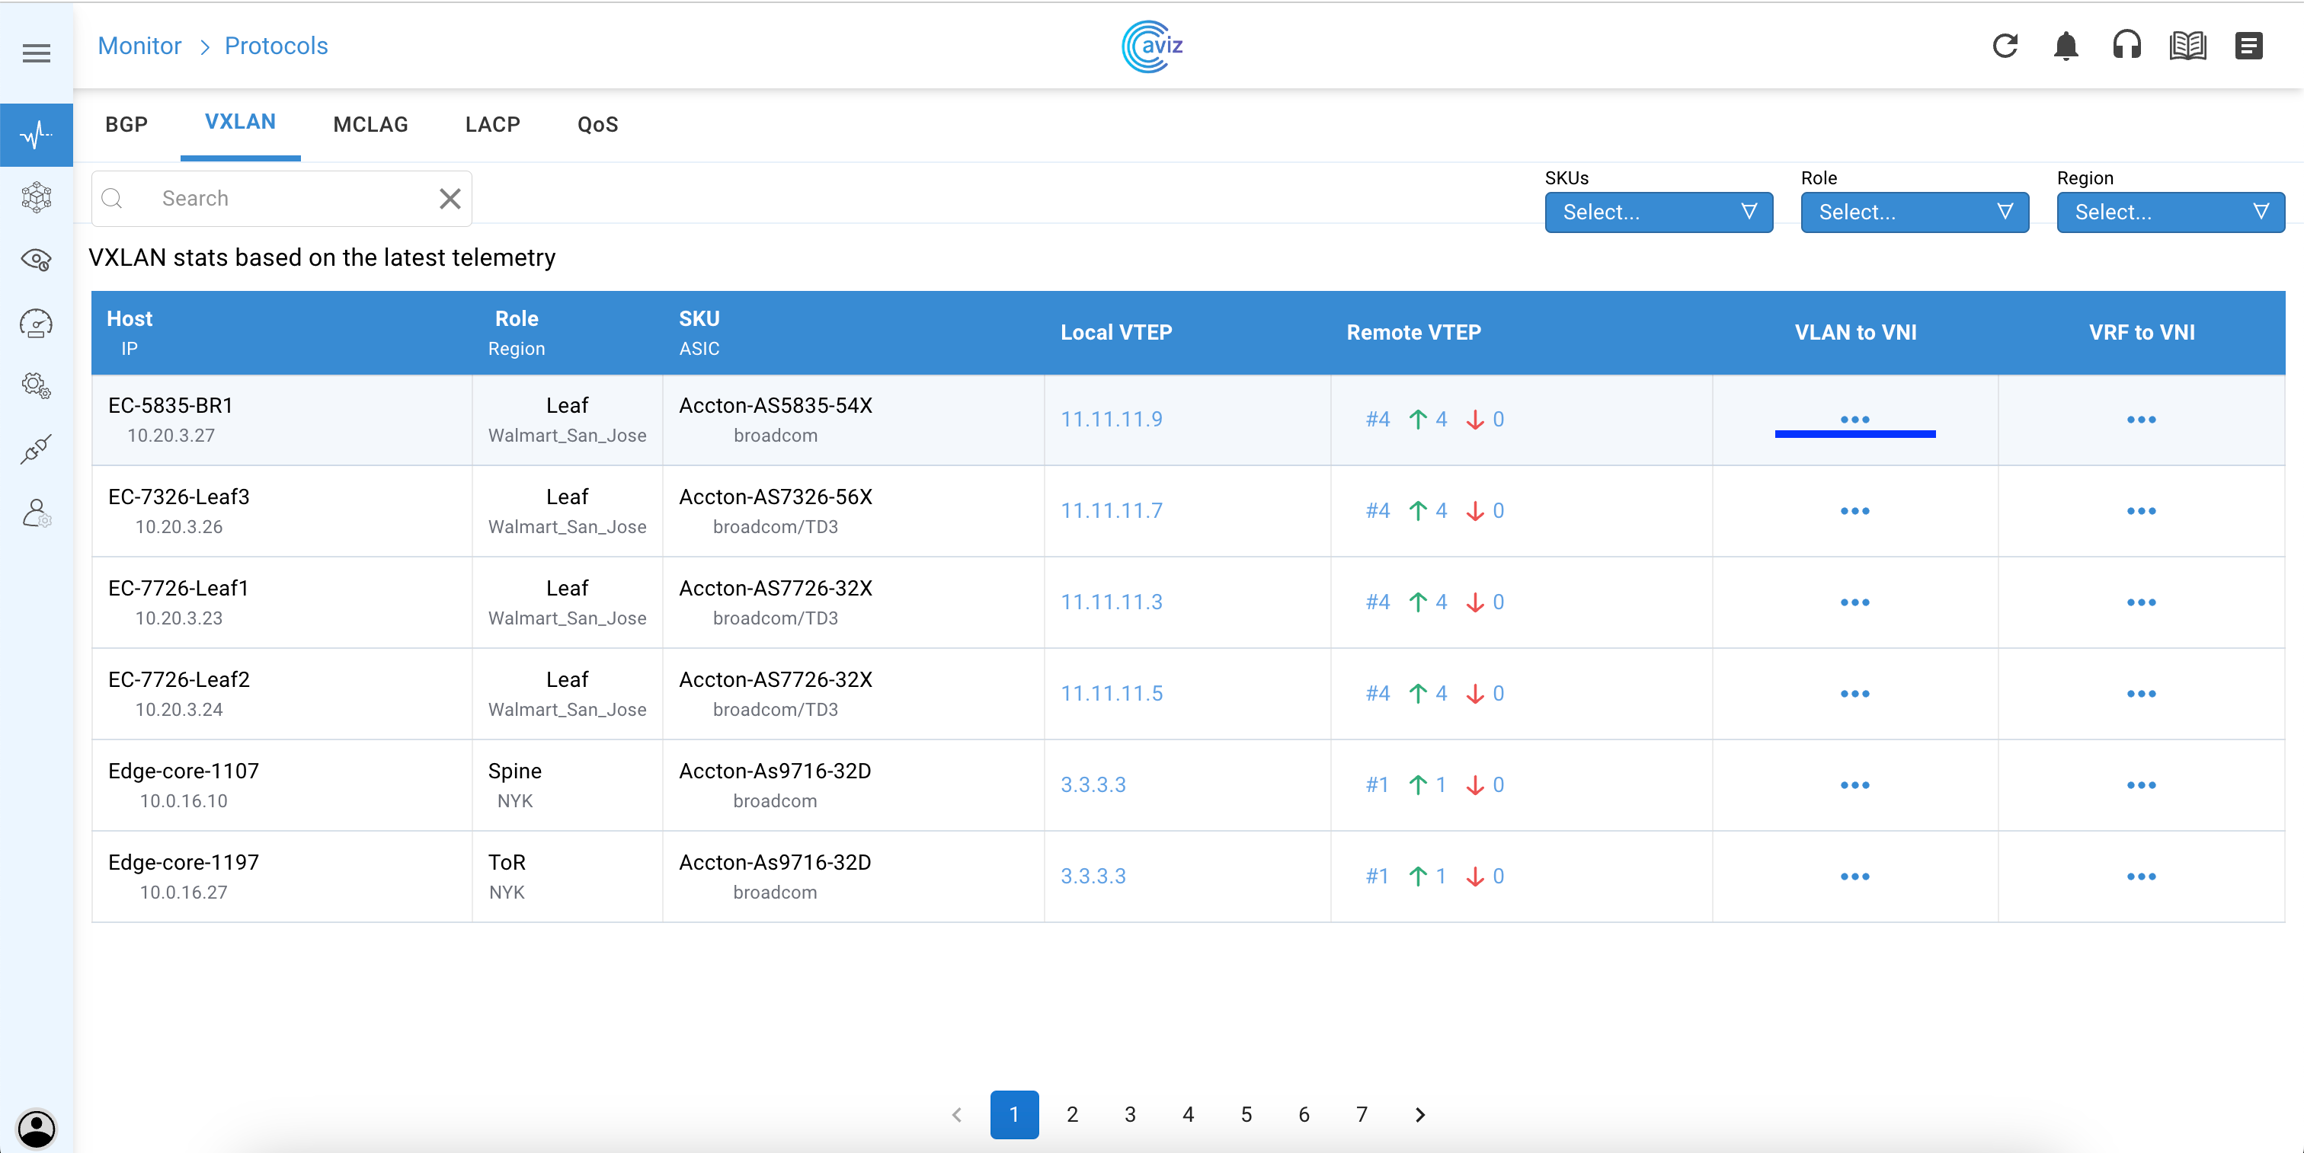Expand the Region select dropdown

pos(2170,212)
